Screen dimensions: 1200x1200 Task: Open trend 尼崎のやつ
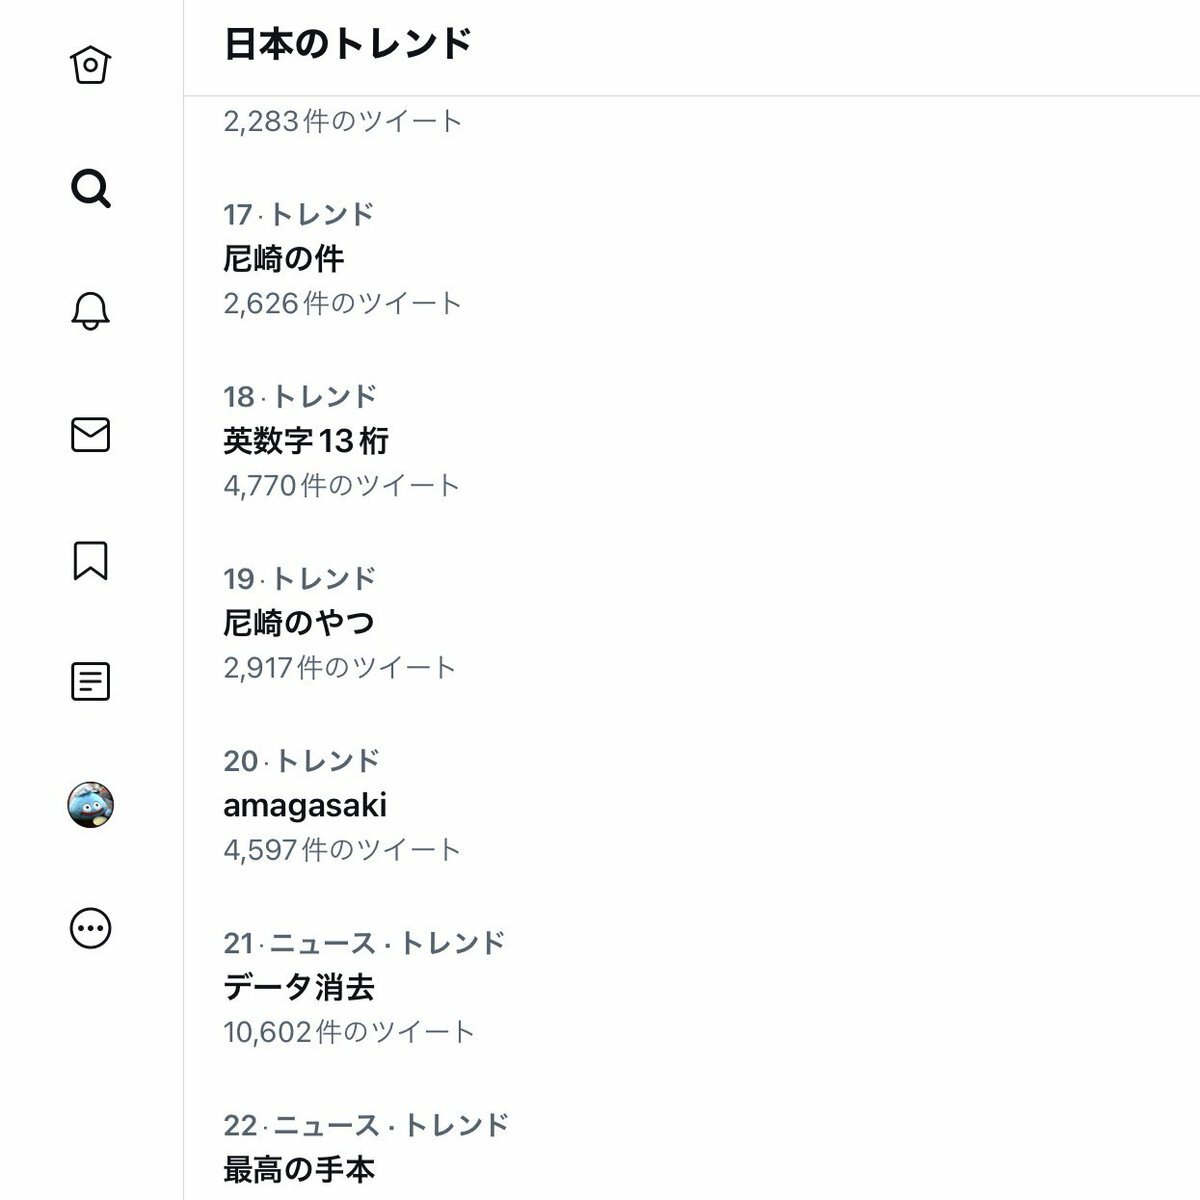point(299,623)
